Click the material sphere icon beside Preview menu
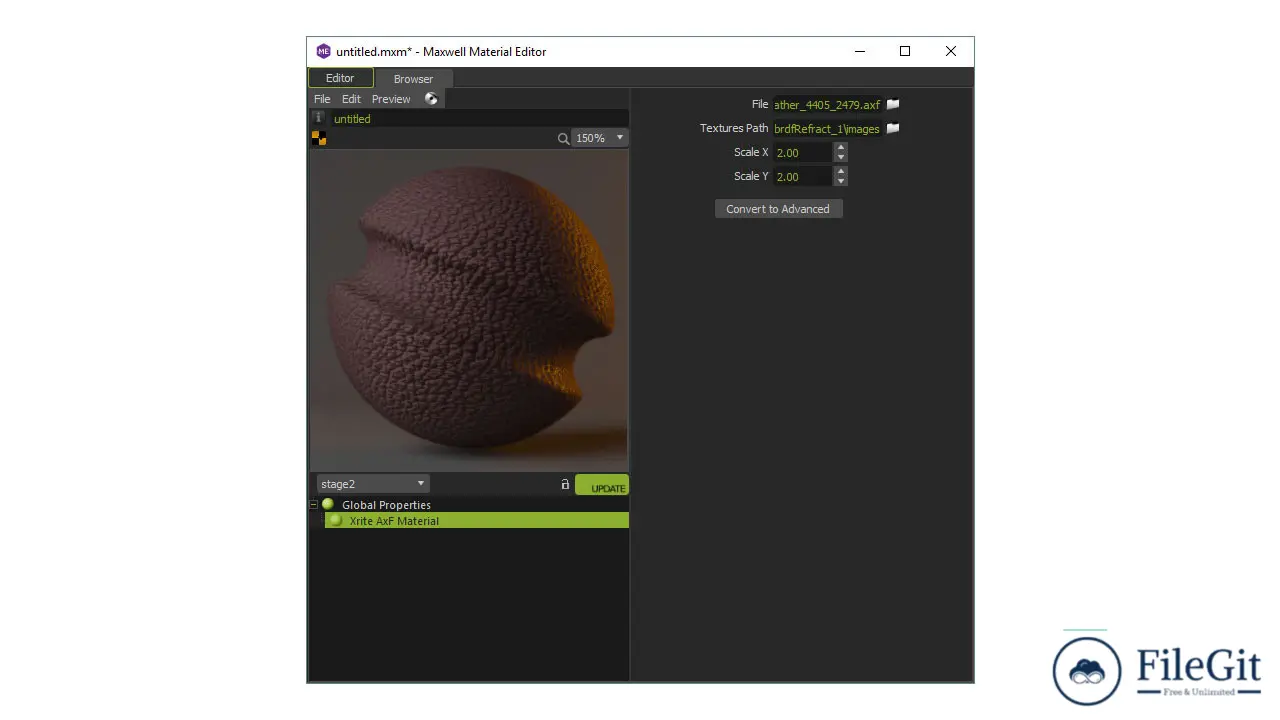This screenshot has height=720, width=1280. [x=431, y=99]
